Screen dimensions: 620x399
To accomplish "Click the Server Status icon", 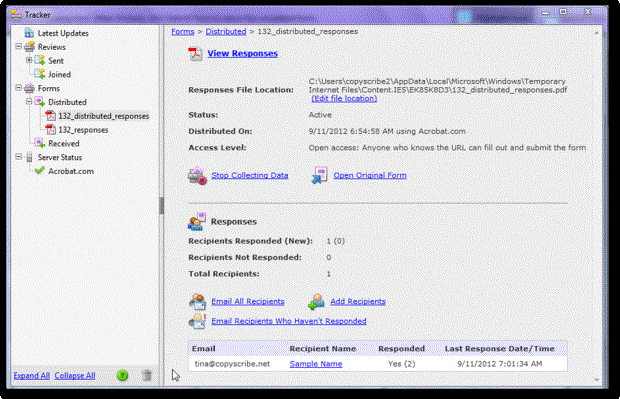I will pos(29,157).
